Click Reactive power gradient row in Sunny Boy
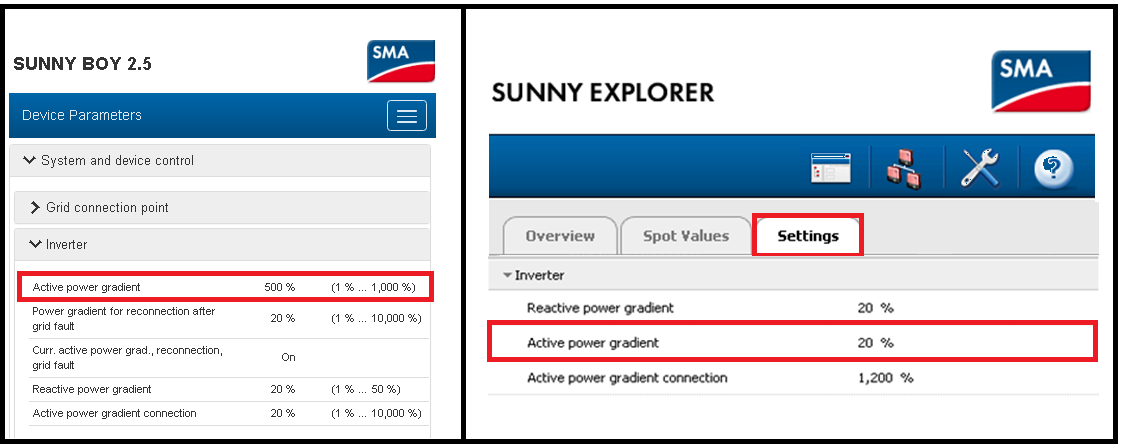The height and width of the screenshot is (448, 1122). (x=225, y=389)
